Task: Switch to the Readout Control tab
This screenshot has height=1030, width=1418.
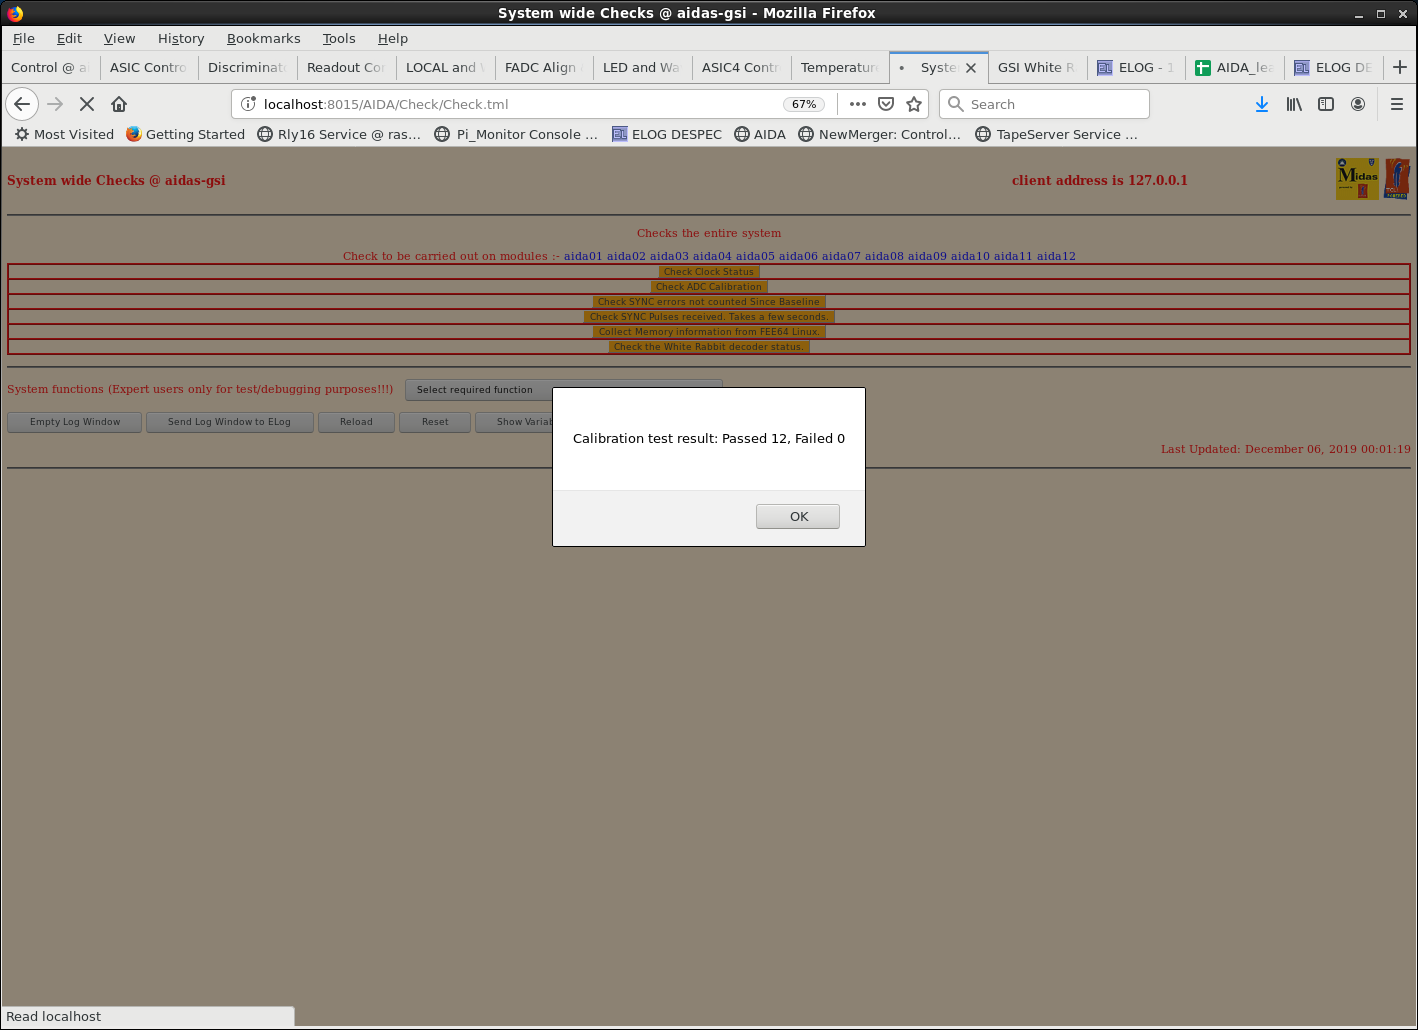Action: pos(346,68)
